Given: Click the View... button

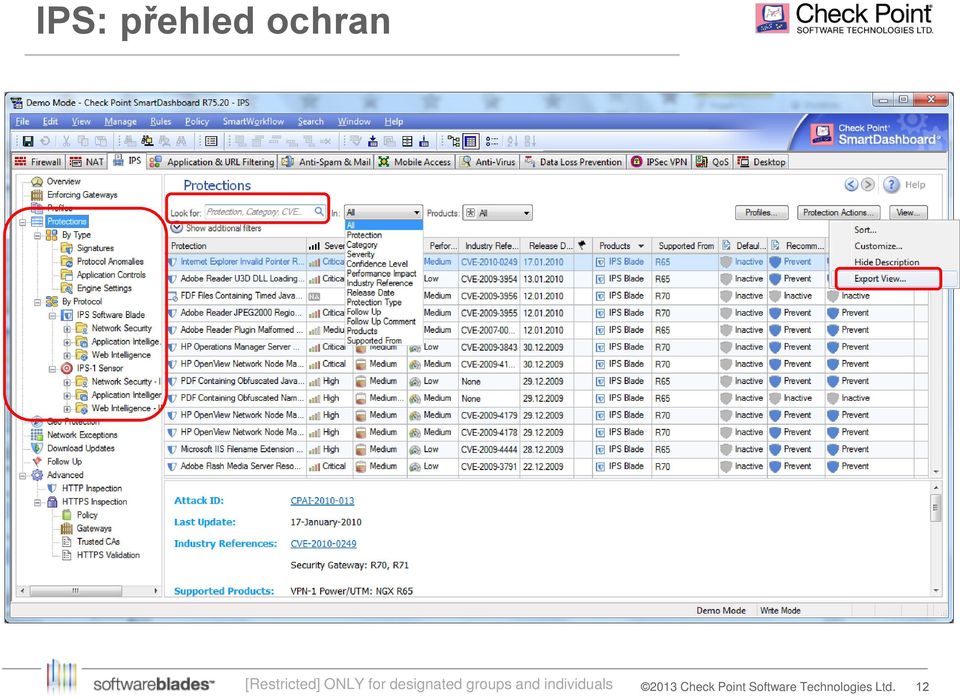Looking at the screenshot, I should pos(908,212).
